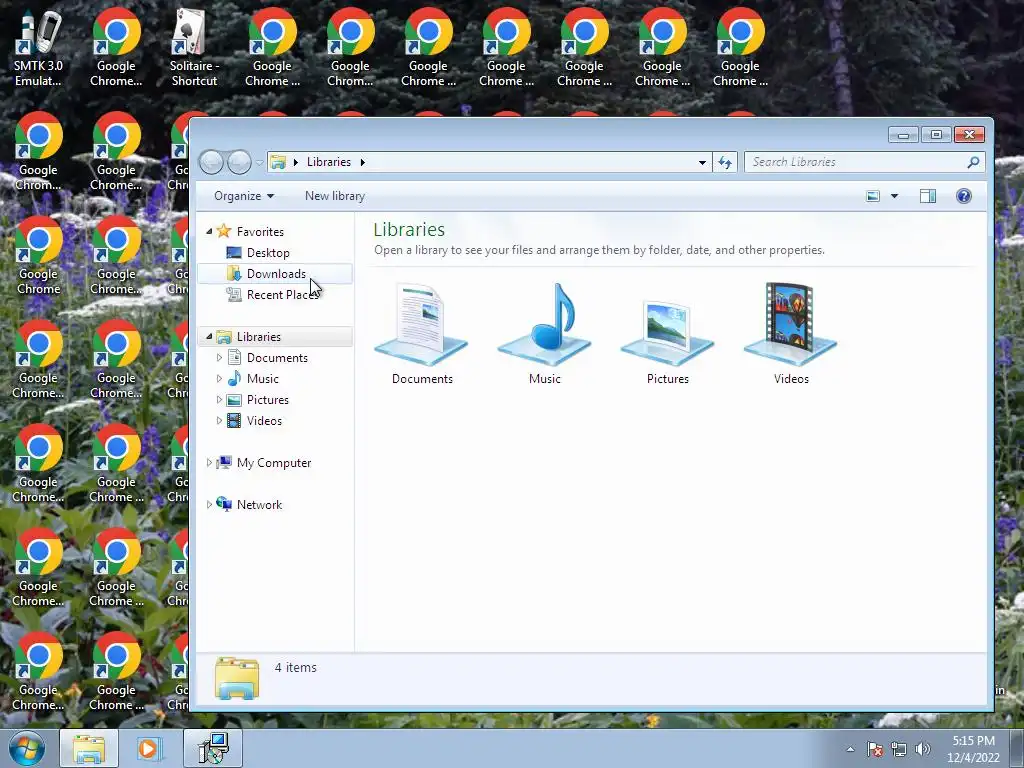Select the SMTK 3.0 Emulator desktop icon

tap(38, 48)
